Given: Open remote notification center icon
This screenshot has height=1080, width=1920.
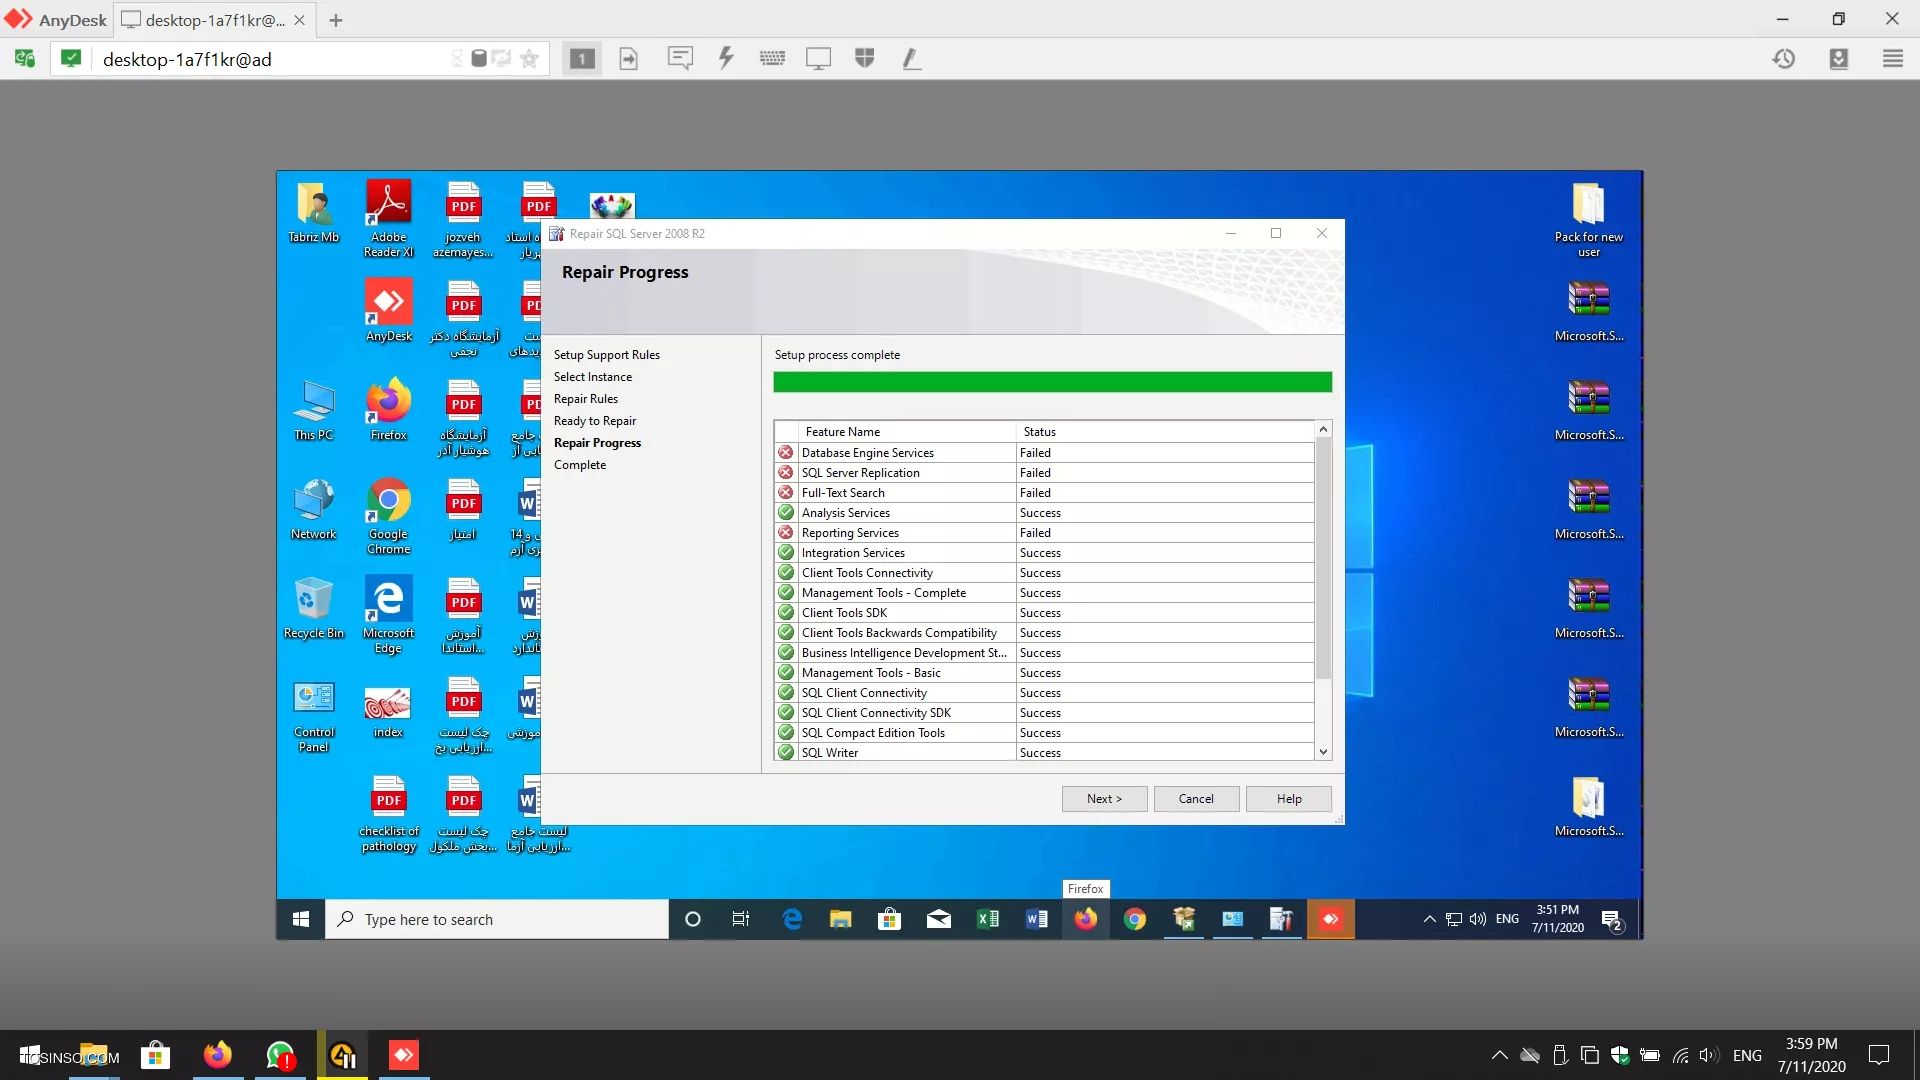Looking at the screenshot, I should pos(1611,920).
